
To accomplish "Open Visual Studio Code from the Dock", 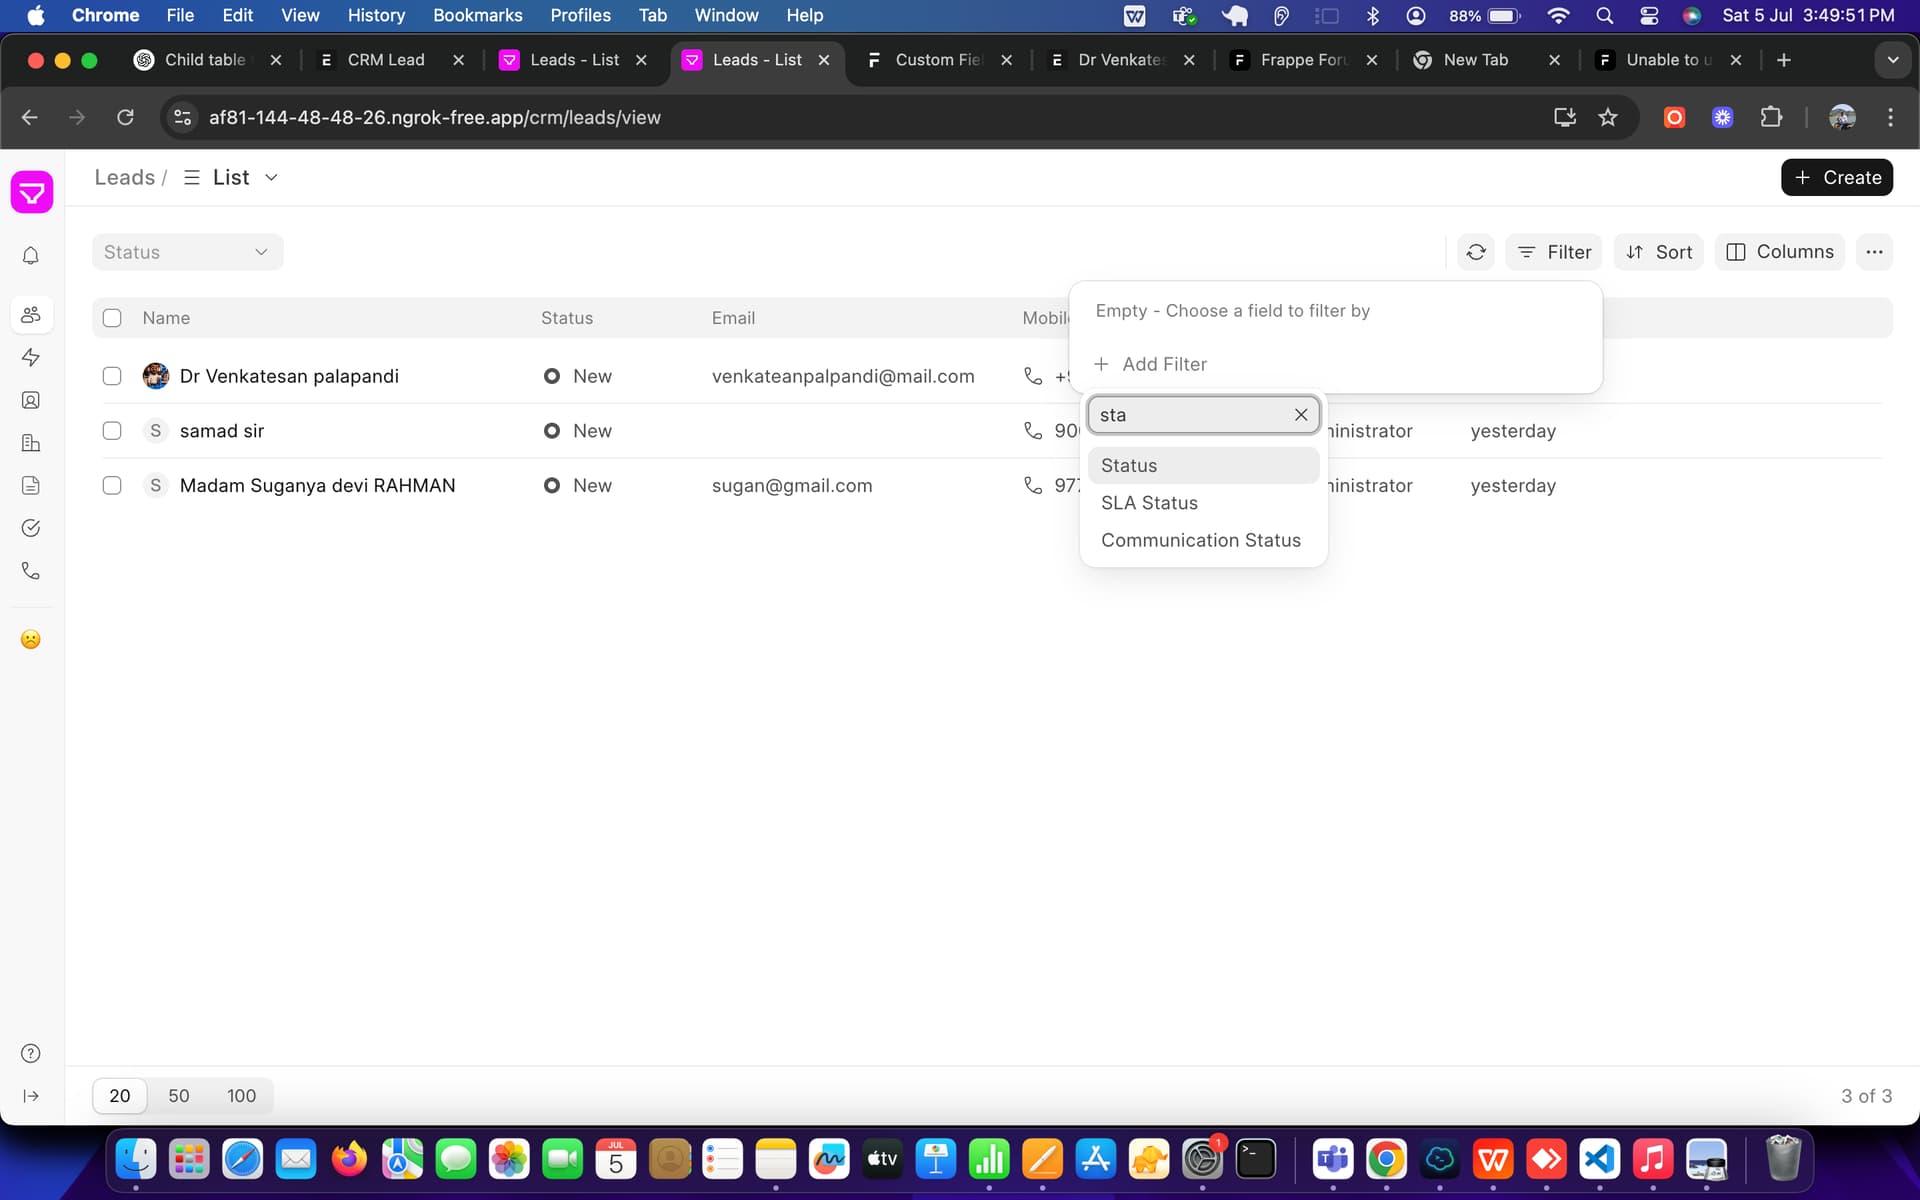I will 1599,1159.
